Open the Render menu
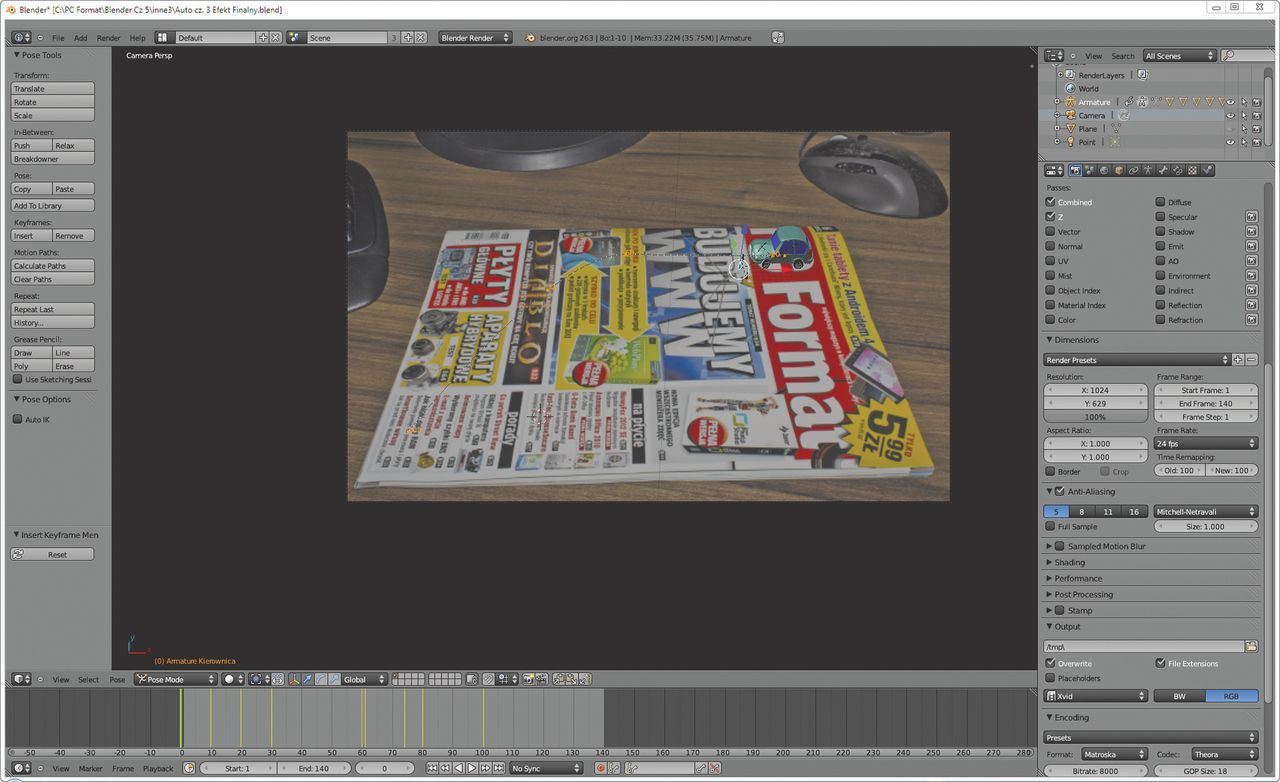1280x782 pixels. point(109,38)
